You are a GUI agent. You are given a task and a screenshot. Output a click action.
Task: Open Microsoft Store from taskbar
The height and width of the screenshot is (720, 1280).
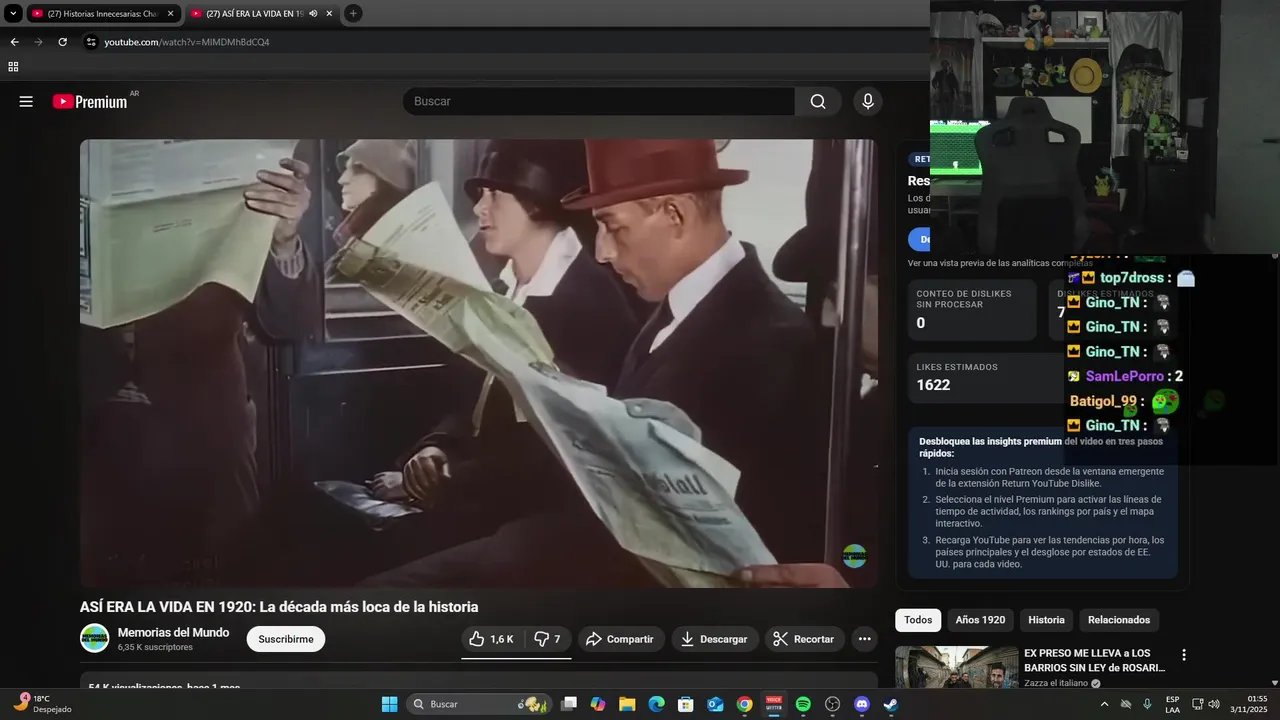point(686,704)
